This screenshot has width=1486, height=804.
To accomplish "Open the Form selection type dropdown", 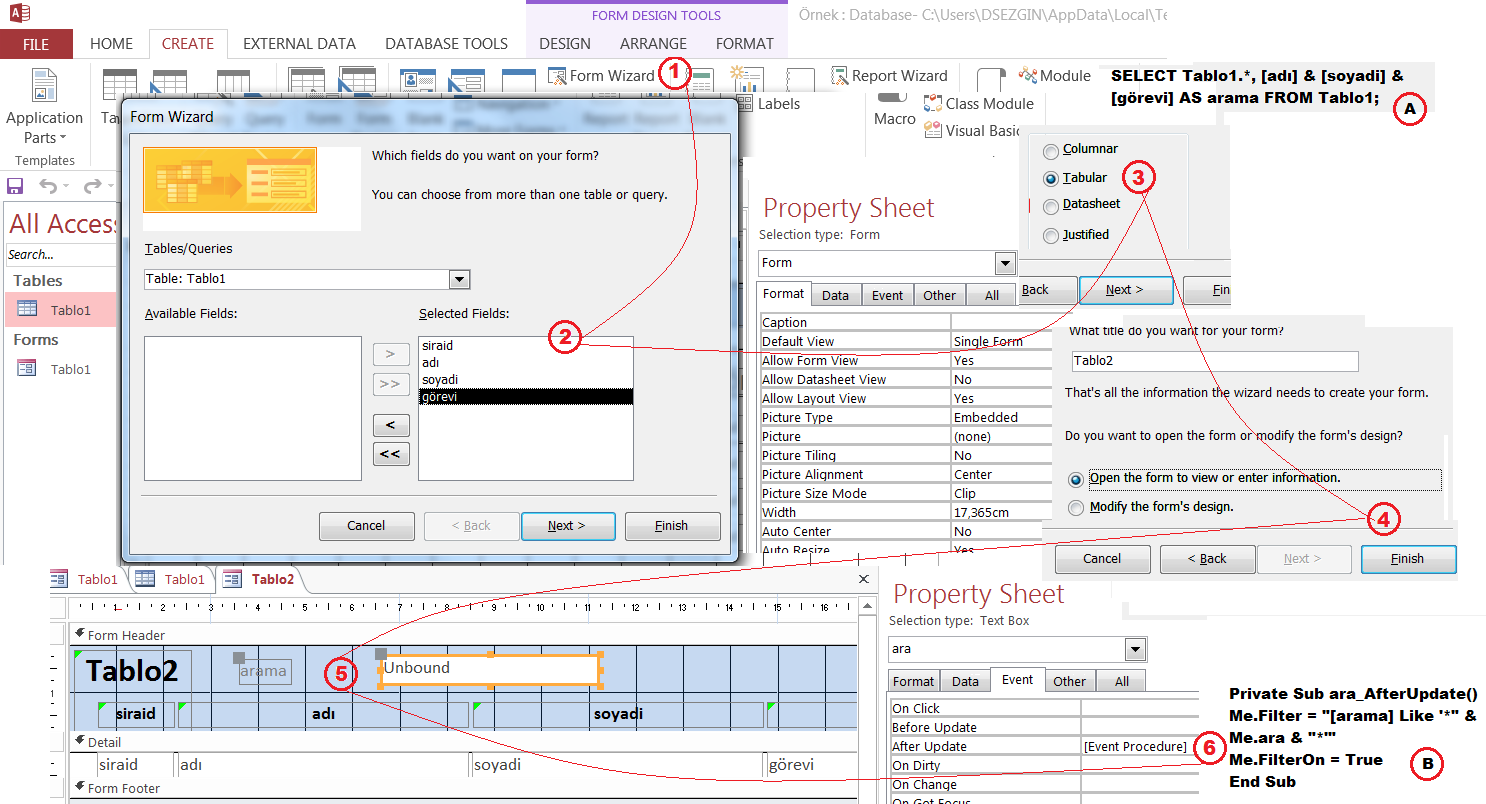I will pos(1005,264).
